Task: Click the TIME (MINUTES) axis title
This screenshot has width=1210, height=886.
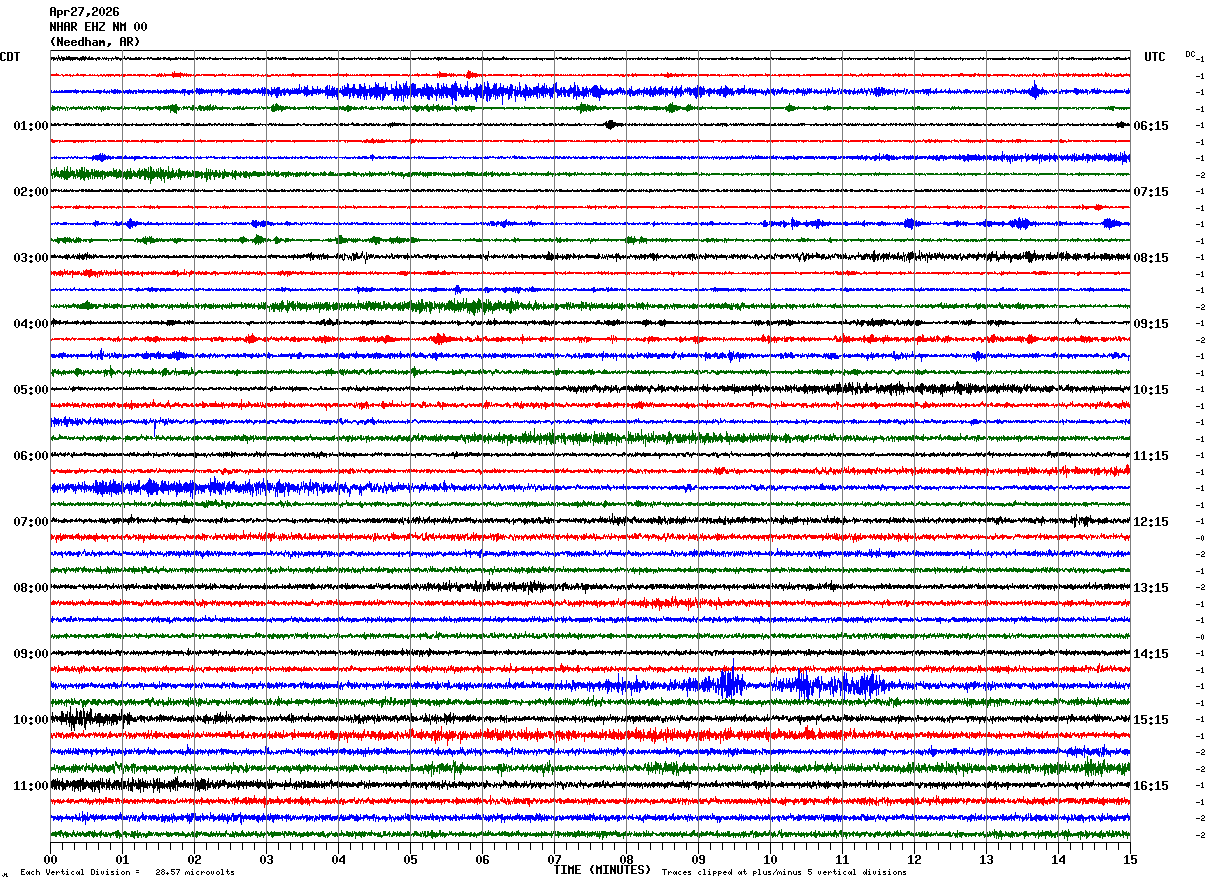Action: tap(602, 870)
